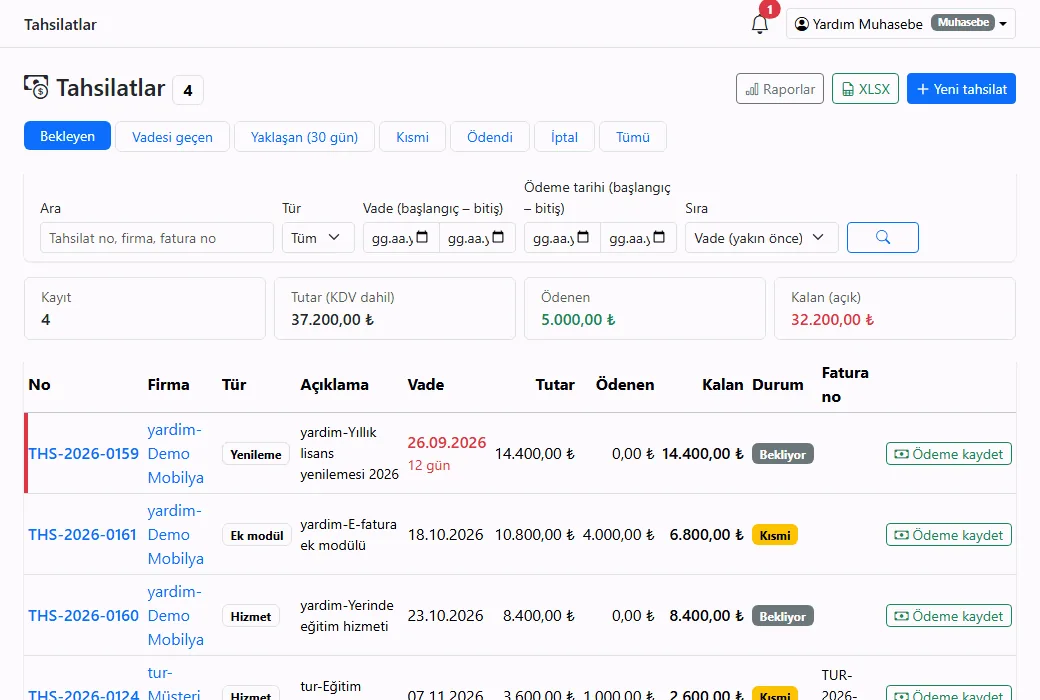Click the Tahsilatlar title in top bar
1040x700 pixels.
click(x=60, y=25)
